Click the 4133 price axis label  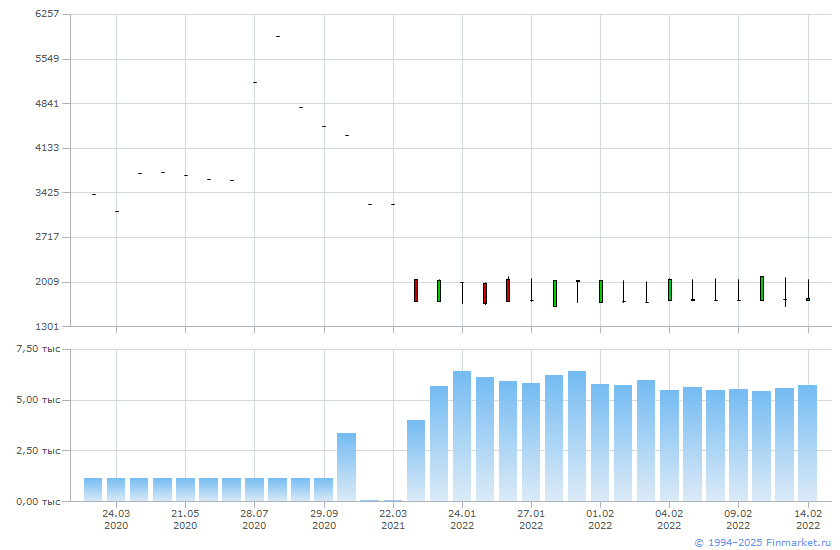point(47,147)
